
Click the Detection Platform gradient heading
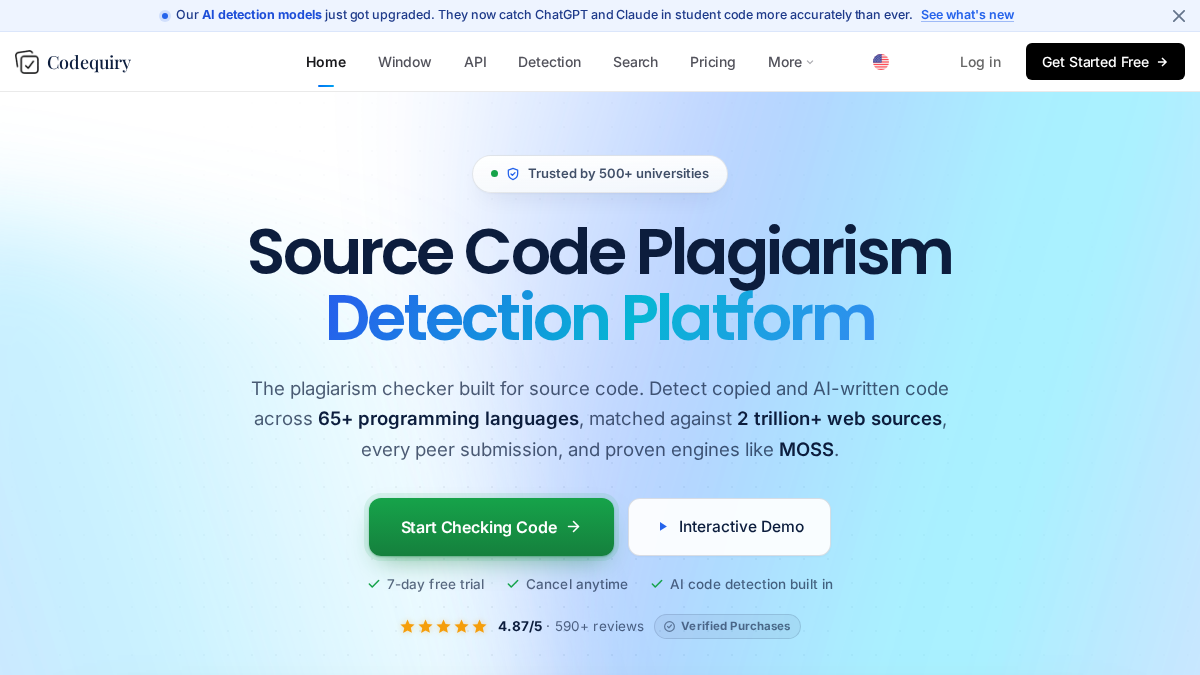[x=600, y=318]
